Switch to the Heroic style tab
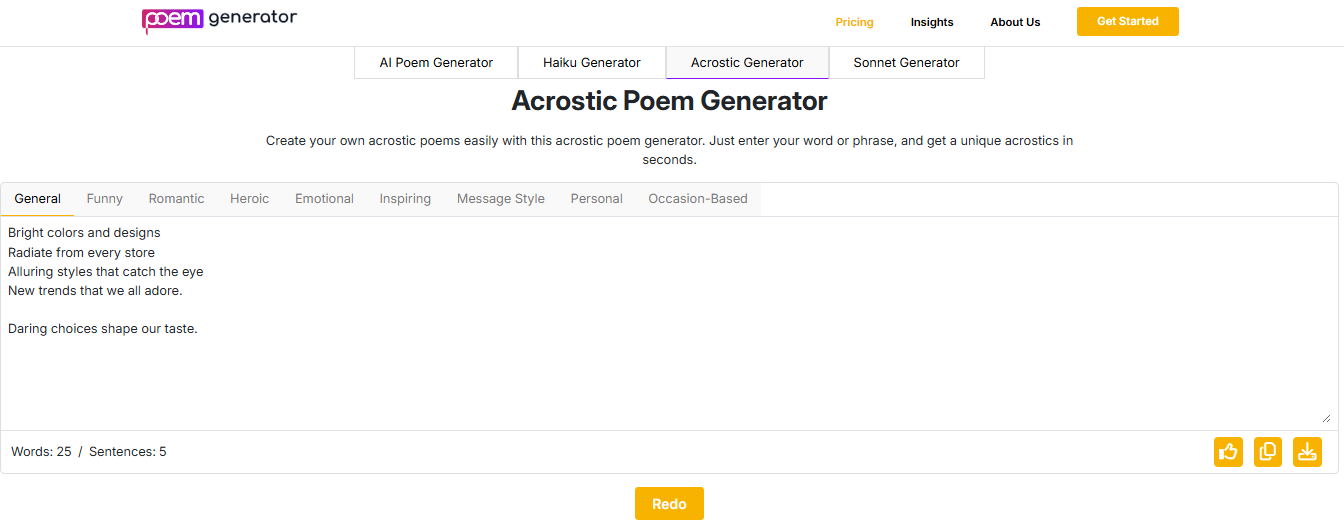The height and width of the screenshot is (527, 1344). [250, 199]
